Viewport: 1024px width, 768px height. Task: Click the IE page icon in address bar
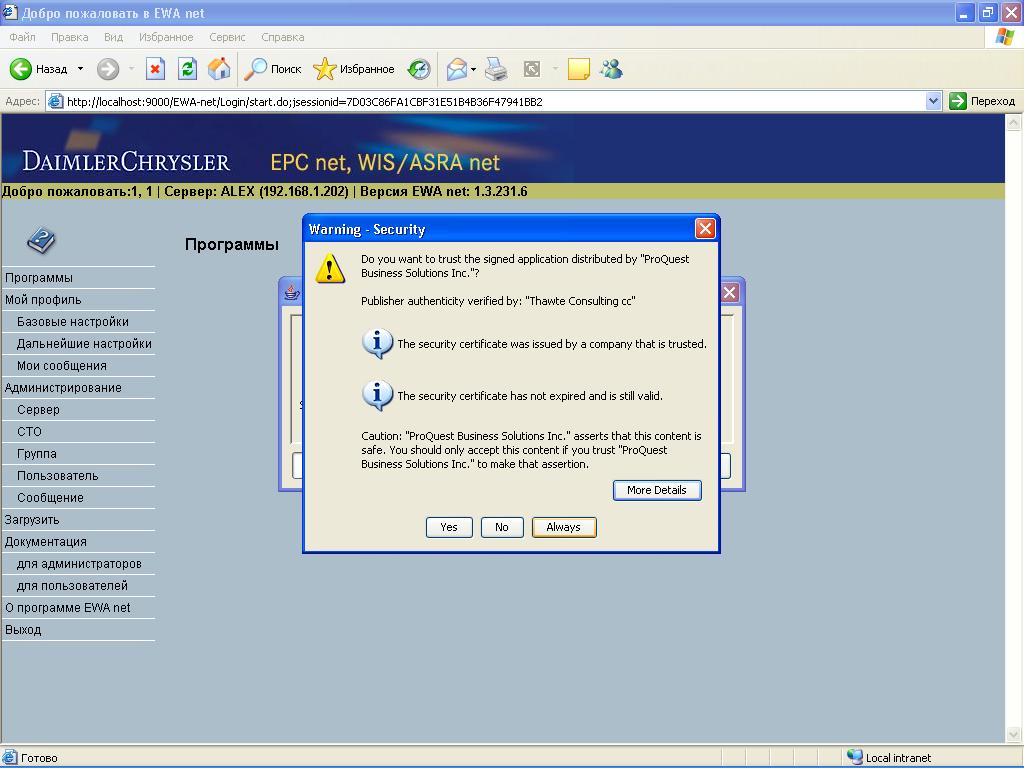56,101
